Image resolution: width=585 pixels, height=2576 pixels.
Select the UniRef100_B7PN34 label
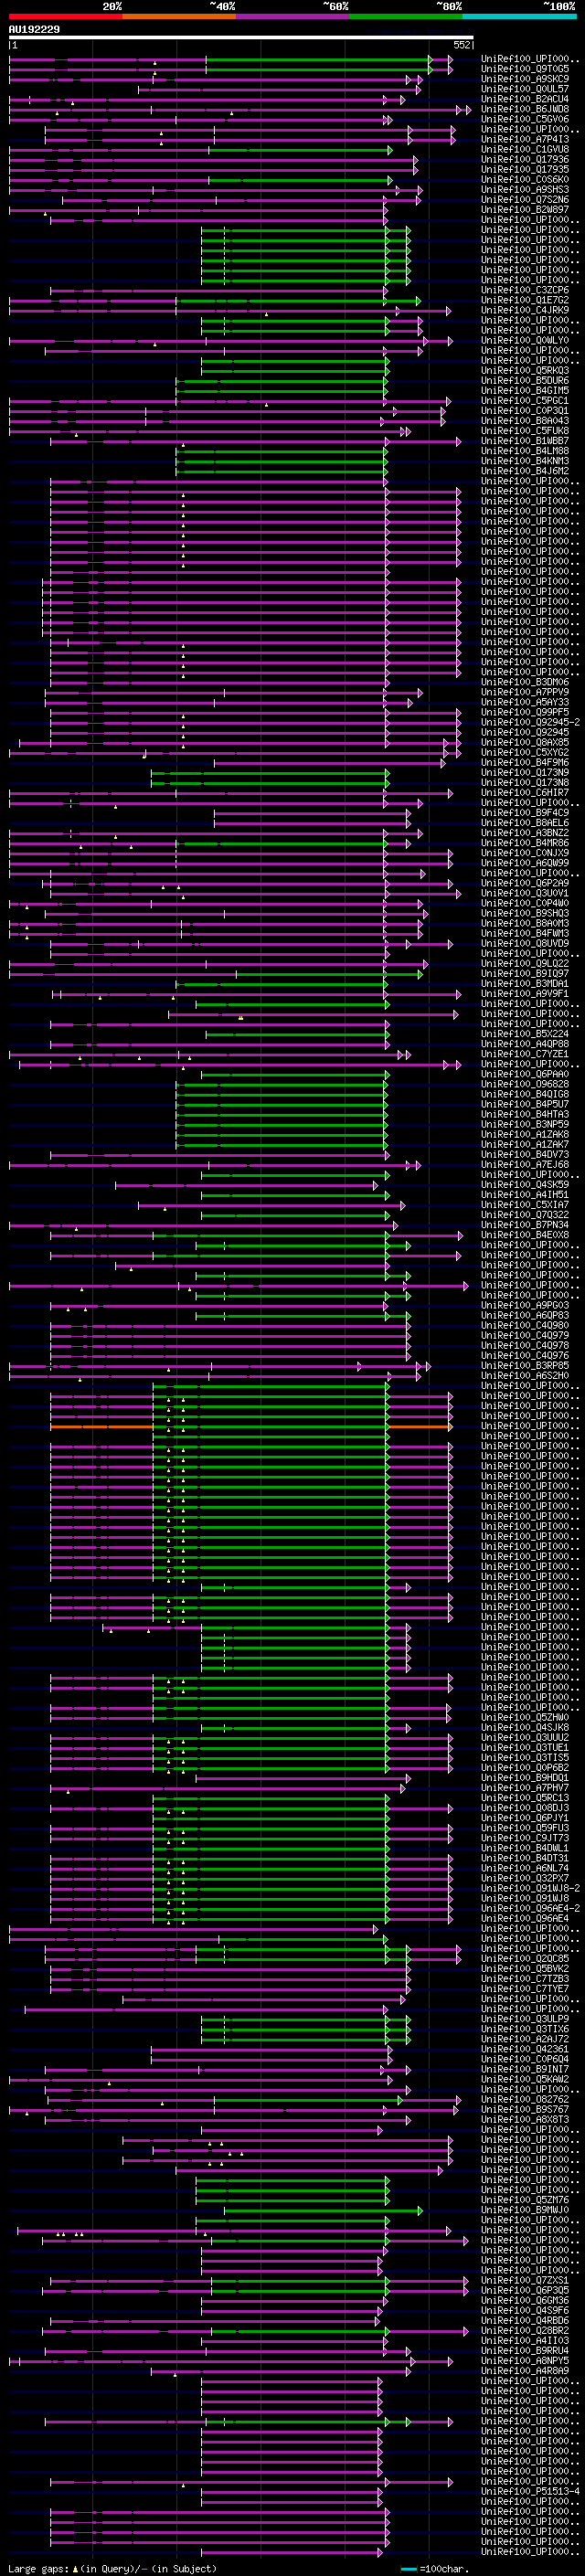pos(525,1224)
